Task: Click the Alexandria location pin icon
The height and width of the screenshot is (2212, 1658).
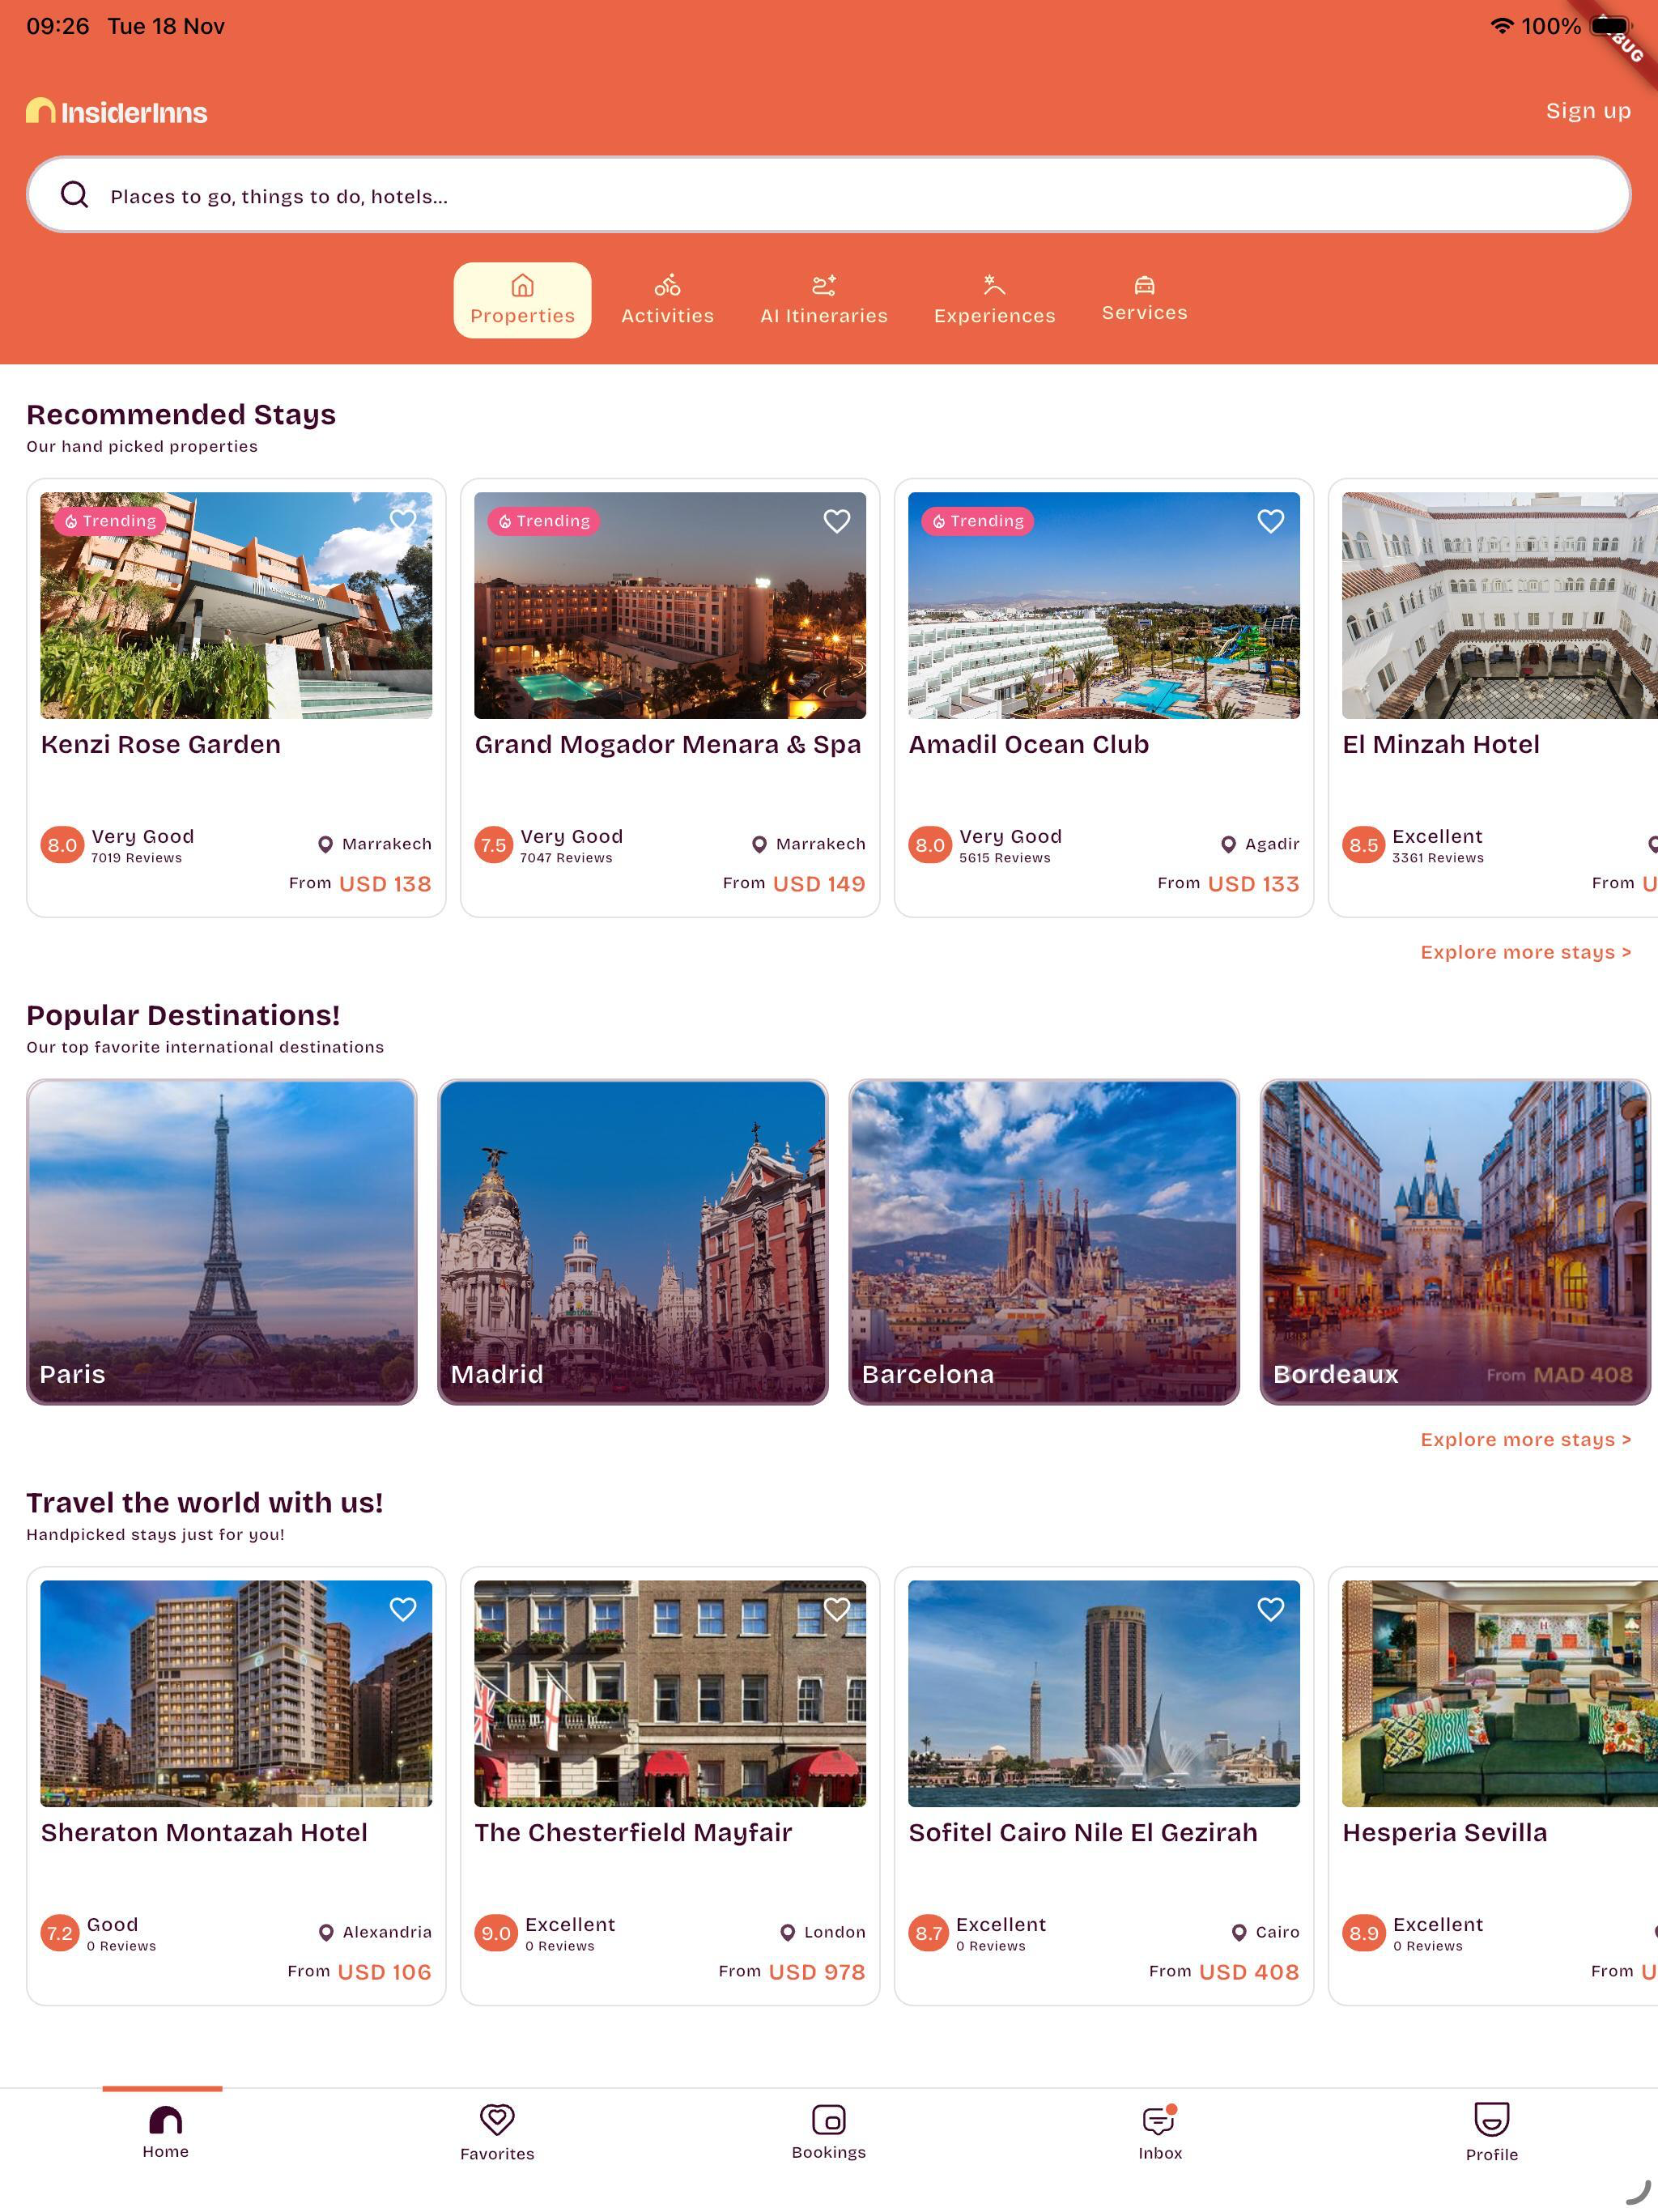Action: (x=326, y=1932)
